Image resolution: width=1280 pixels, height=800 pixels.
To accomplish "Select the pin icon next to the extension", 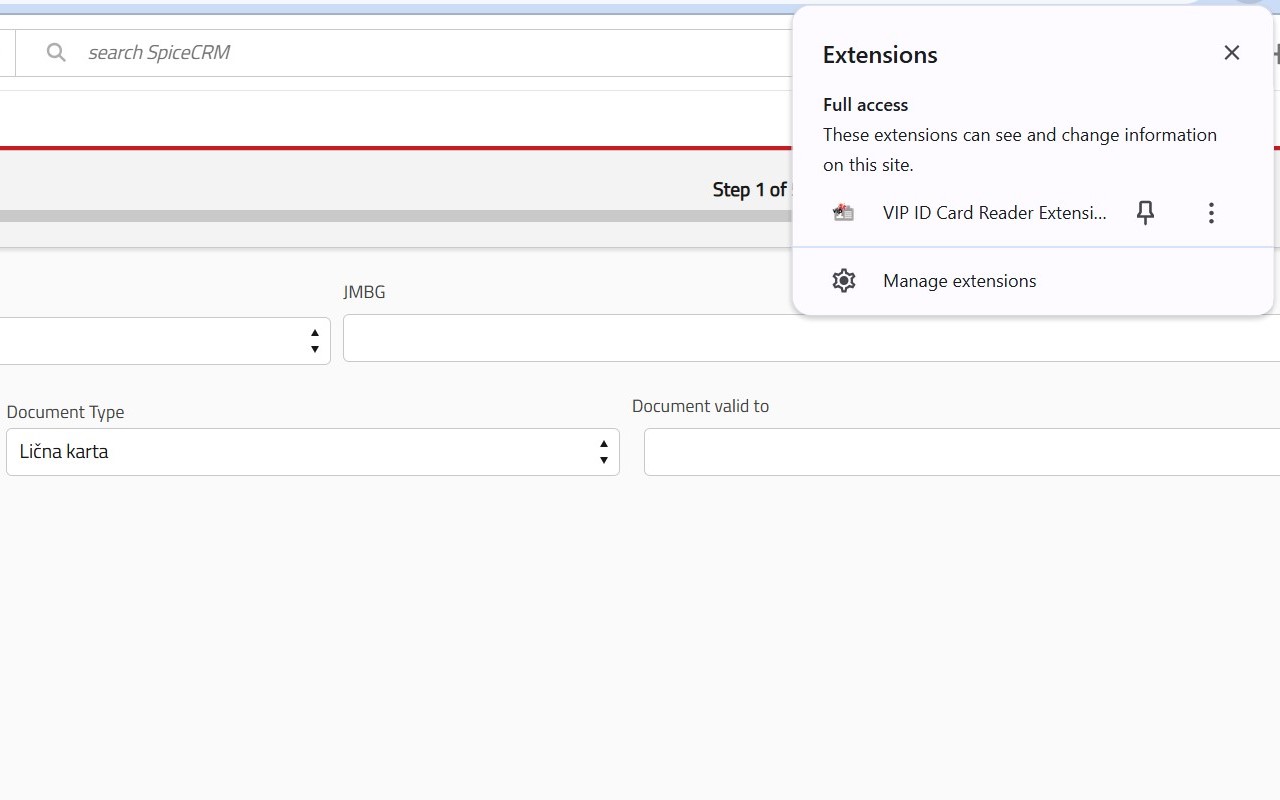I will (x=1144, y=212).
